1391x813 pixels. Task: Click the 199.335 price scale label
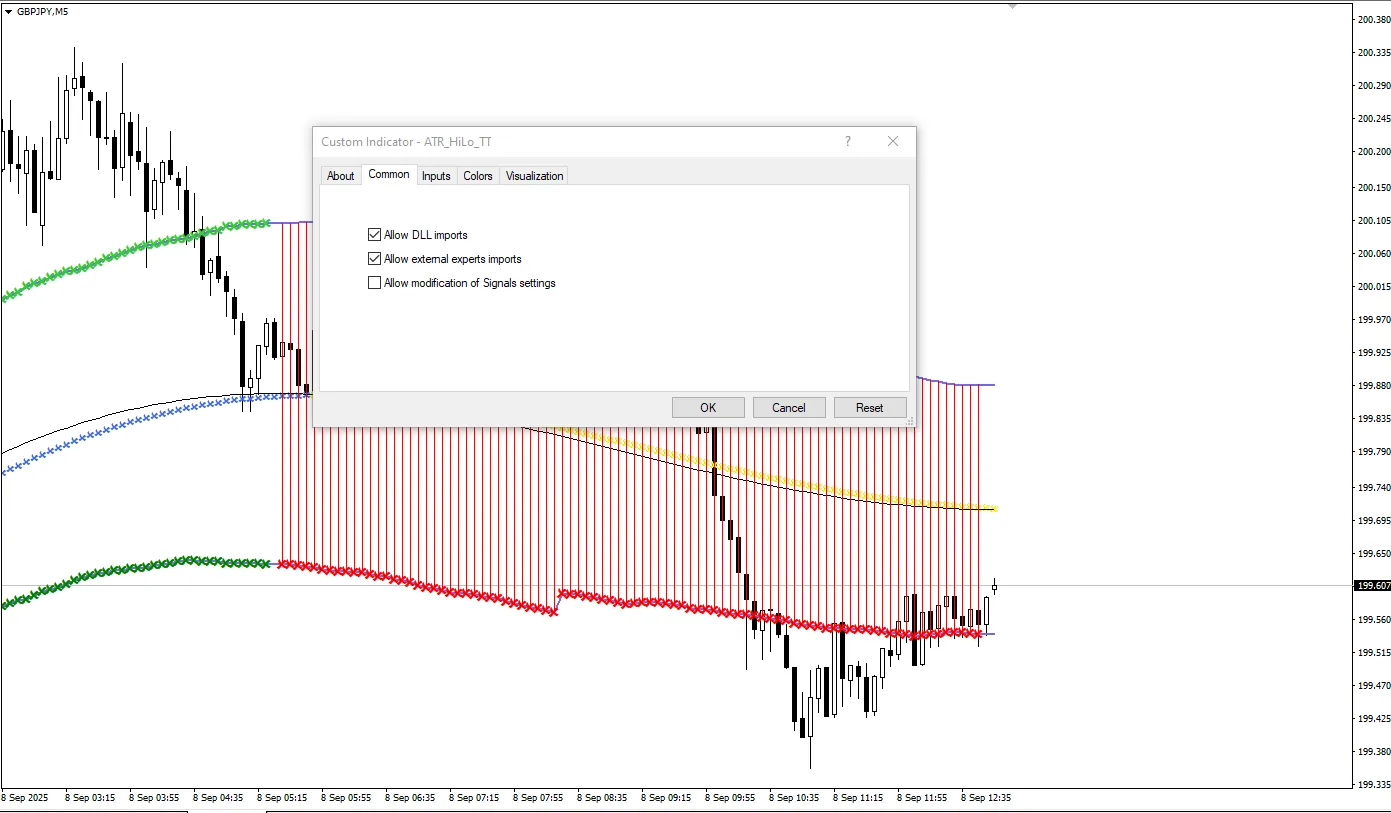tap(1374, 785)
